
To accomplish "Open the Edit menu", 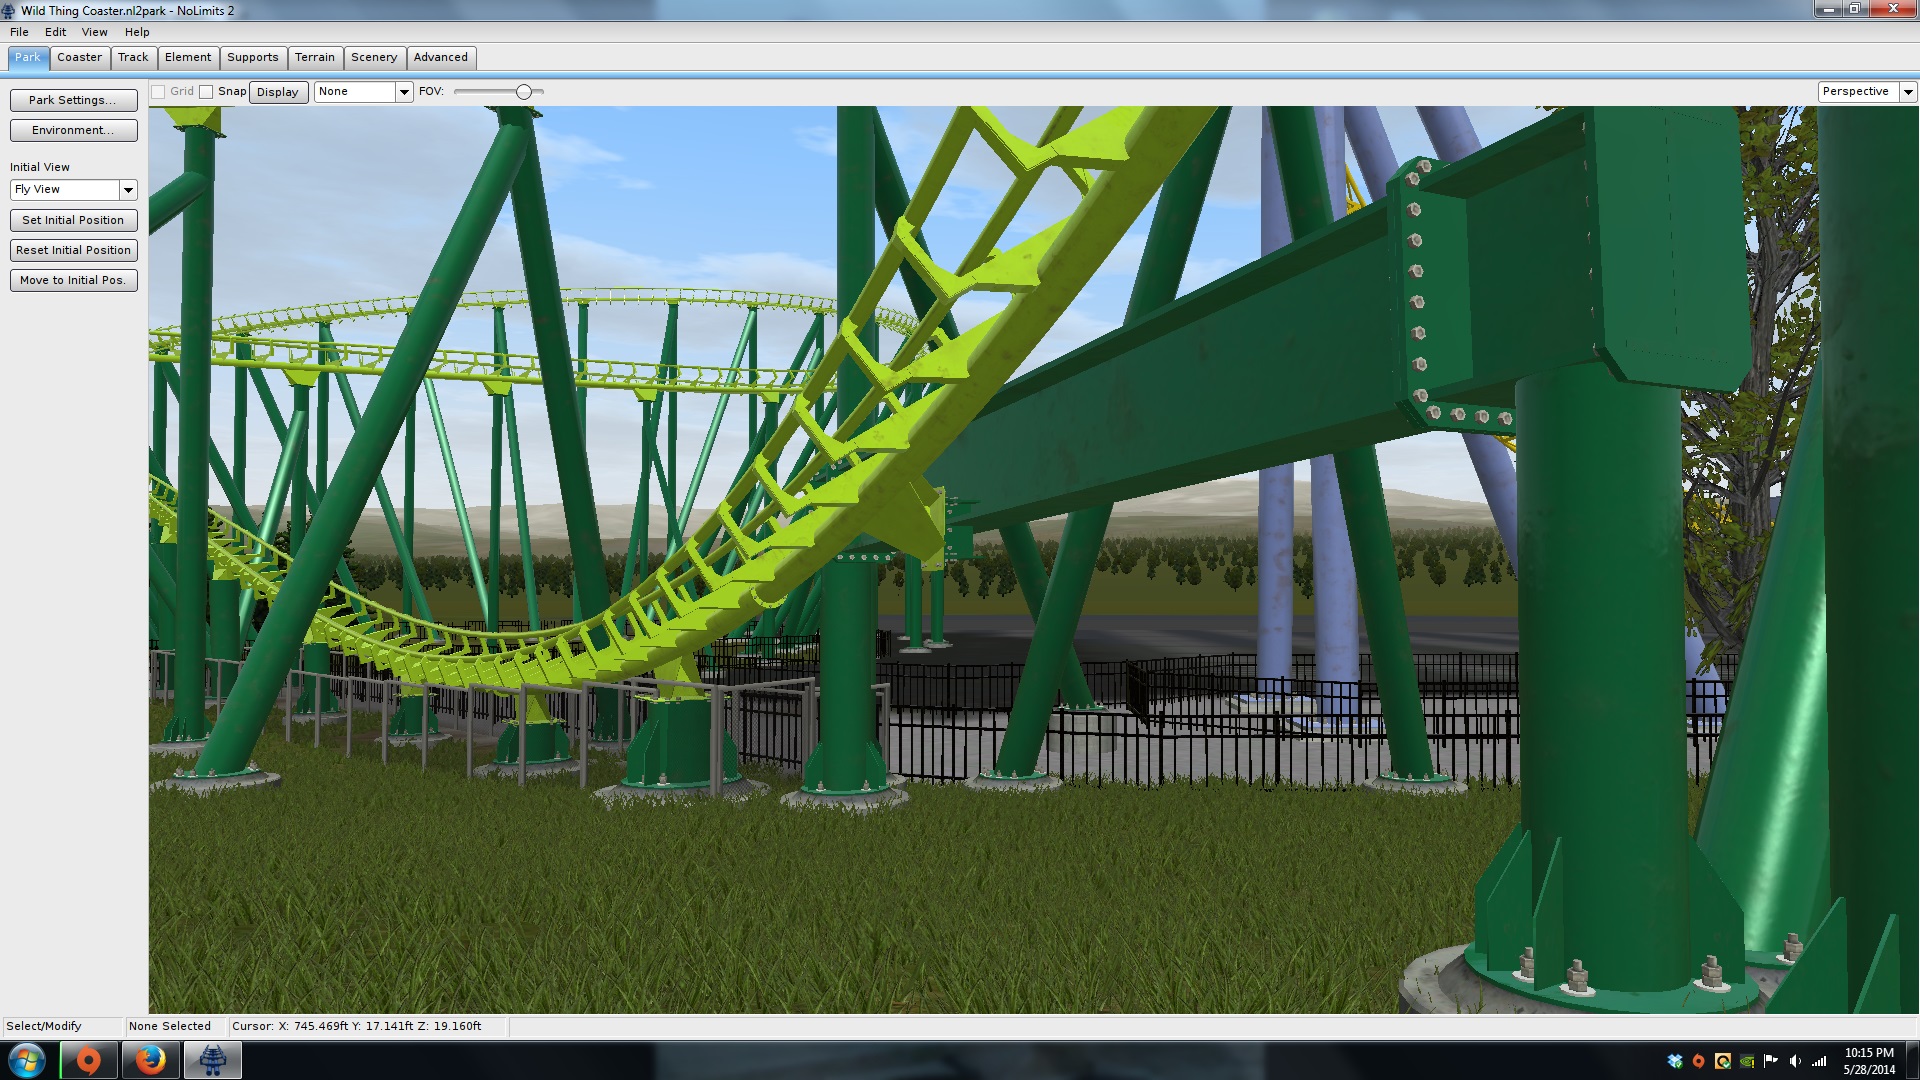I will click(x=55, y=32).
